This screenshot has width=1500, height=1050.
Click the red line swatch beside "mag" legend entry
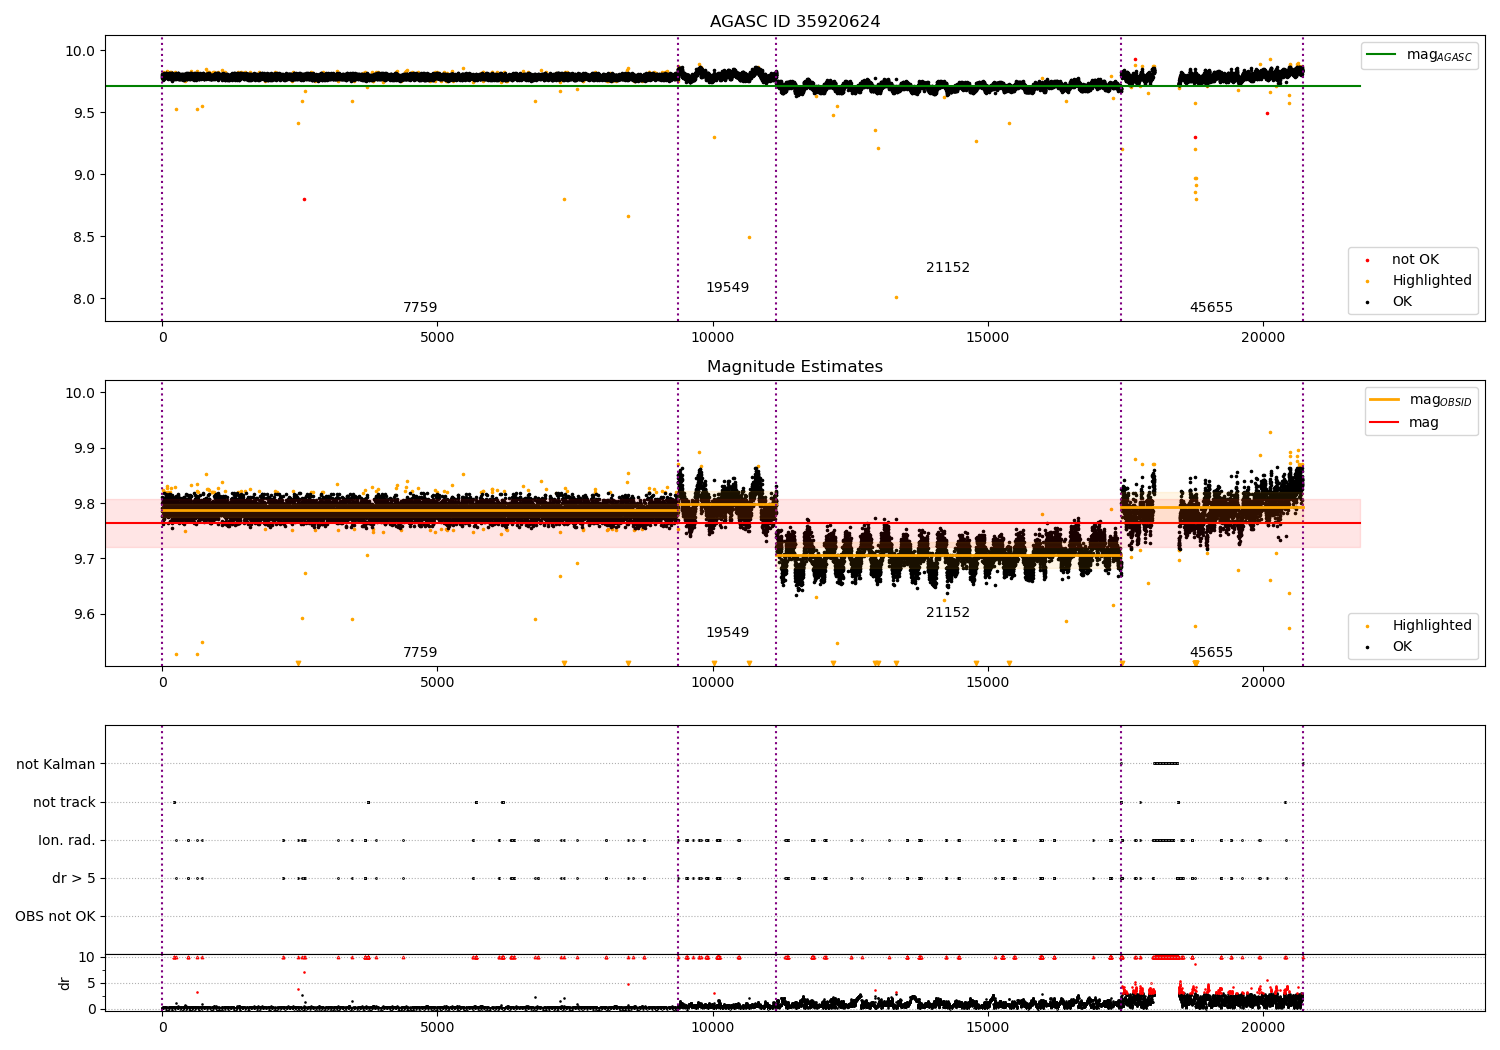(1385, 423)
